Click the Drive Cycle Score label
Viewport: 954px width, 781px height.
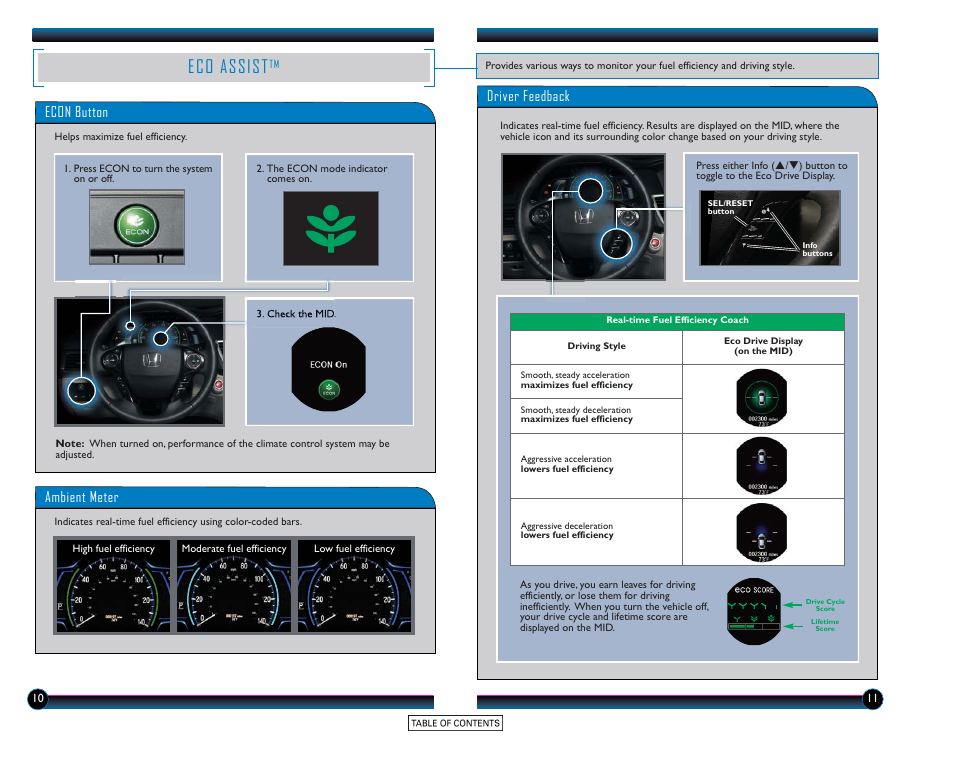[825, 605]
